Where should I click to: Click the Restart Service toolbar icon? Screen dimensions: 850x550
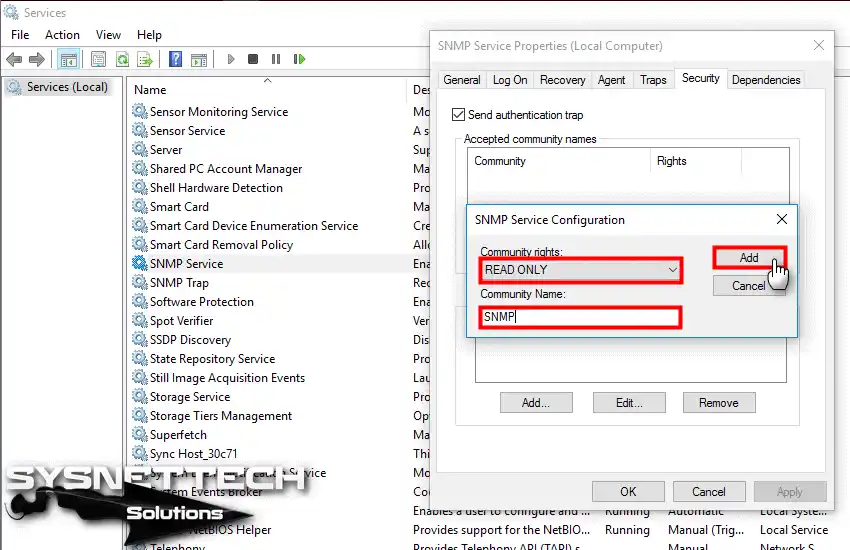click(299, 59)
